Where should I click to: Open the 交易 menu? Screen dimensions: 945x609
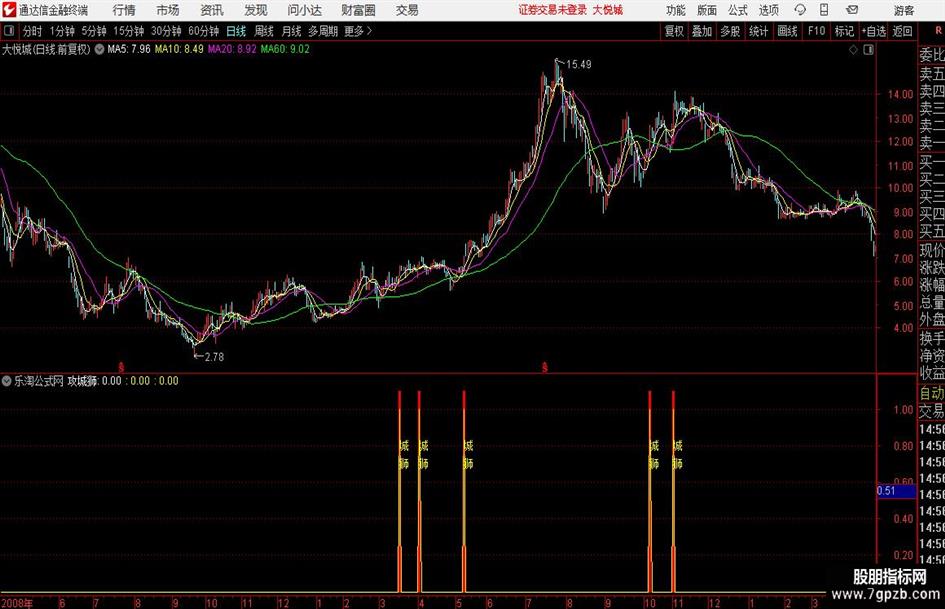(x=407, y=10)
